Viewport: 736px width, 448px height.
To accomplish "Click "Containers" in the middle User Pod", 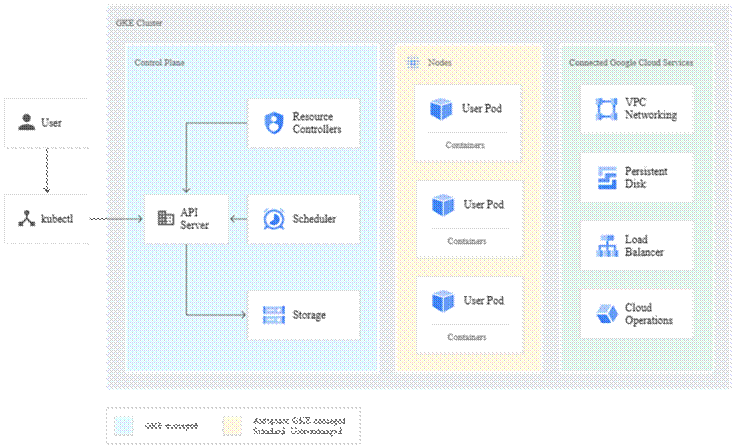I will click(x=467, y=241).
